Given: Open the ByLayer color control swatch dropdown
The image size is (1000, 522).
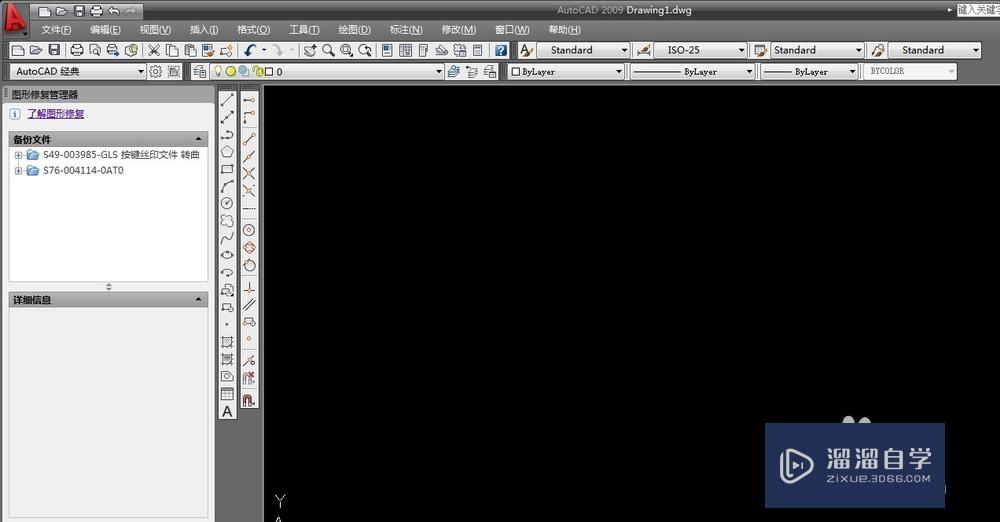Looking at the screenshot, I should (x=566, y=71).
